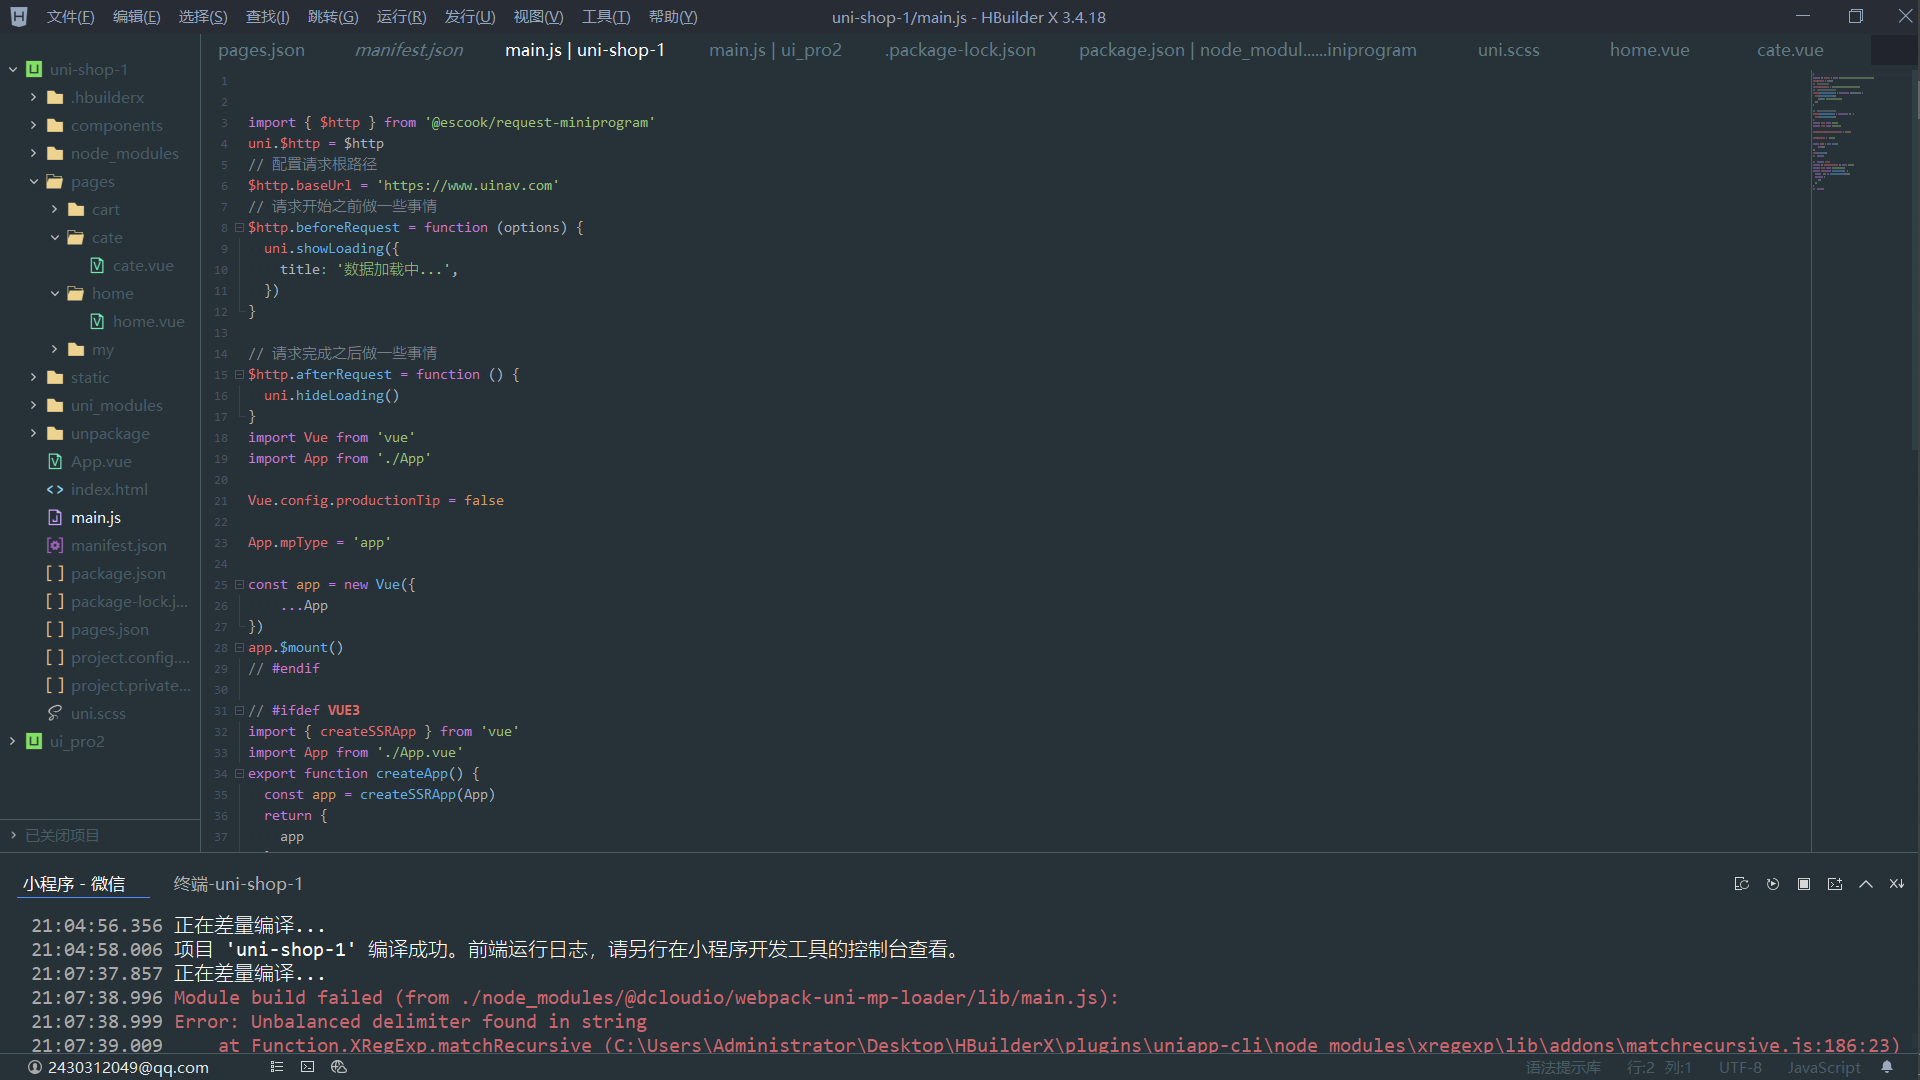Collapse the uni-shop-1 project tree
This screenshot has width=1920, height=1080.
pyautogui.click(x=13, y=69)
